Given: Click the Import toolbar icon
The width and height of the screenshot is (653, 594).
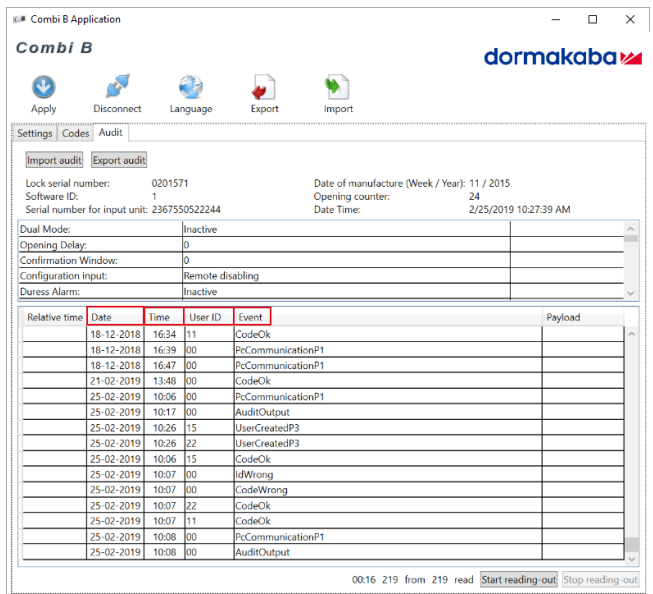Looking at the screenshot, I should [338, 88].
